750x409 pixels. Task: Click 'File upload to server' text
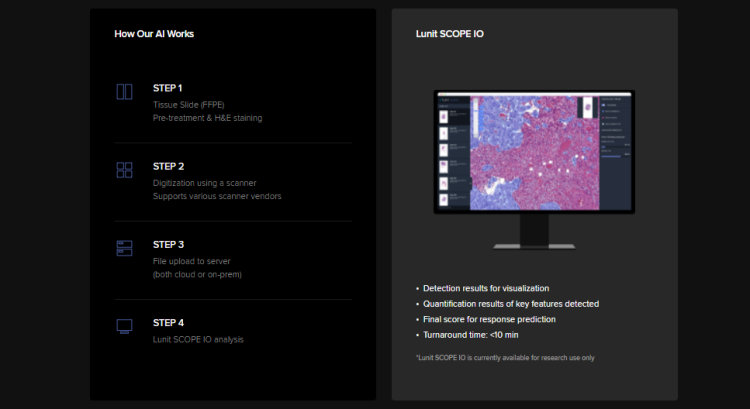click(x=191, y=261)
